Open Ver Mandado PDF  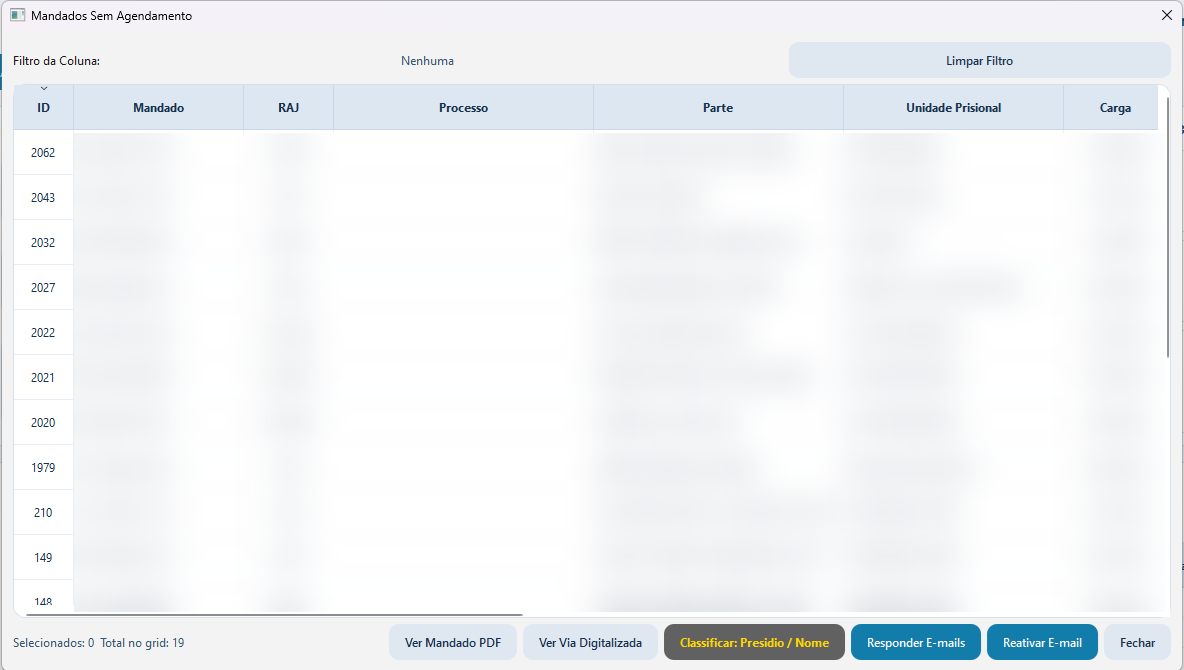pyautogui.click(x=453, y=643)
